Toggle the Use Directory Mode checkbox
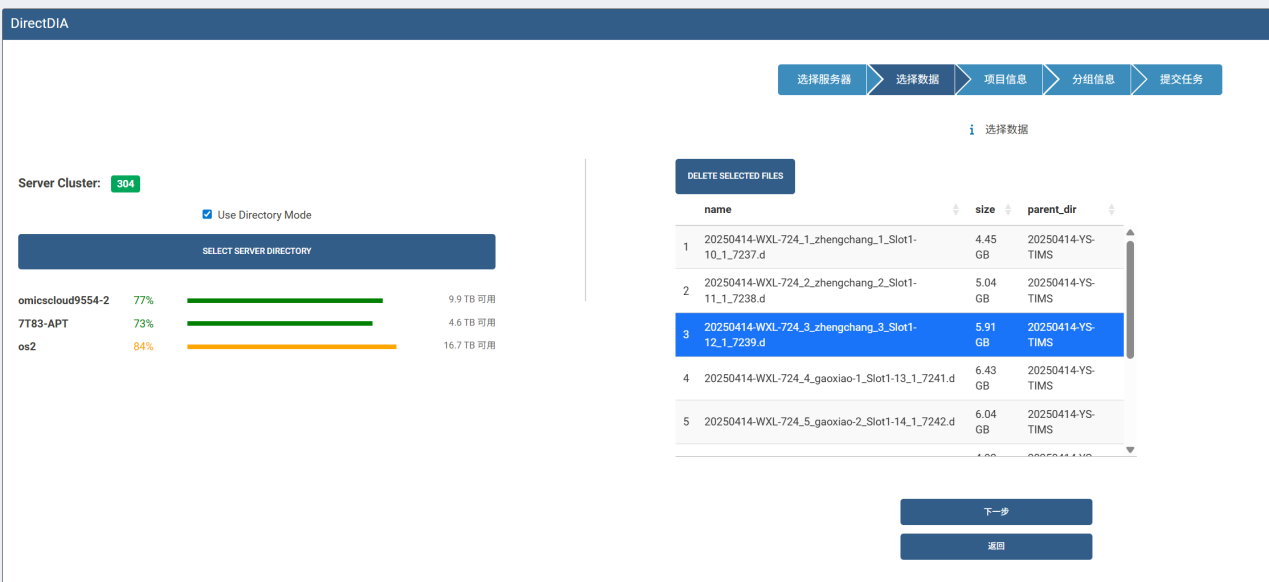Image resolution: width=1269 pixels, height=582 pixels. (x=207, y=214)
